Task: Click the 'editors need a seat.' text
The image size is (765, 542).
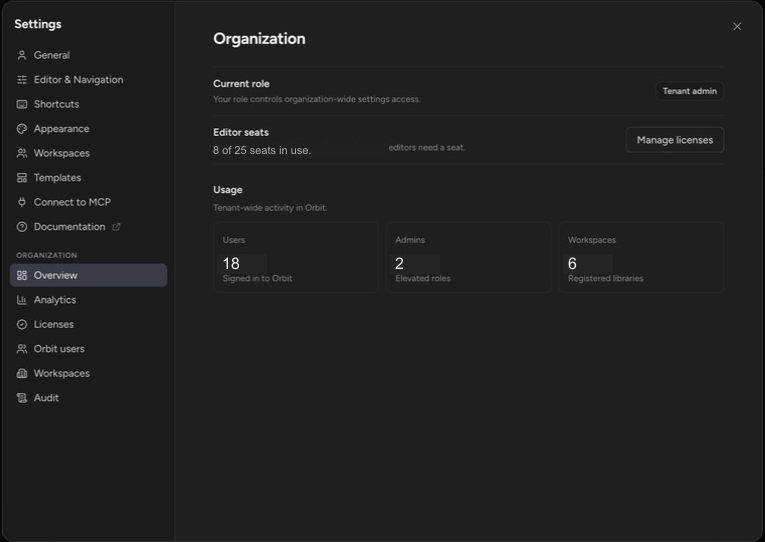Action: (x=426, y=147)
